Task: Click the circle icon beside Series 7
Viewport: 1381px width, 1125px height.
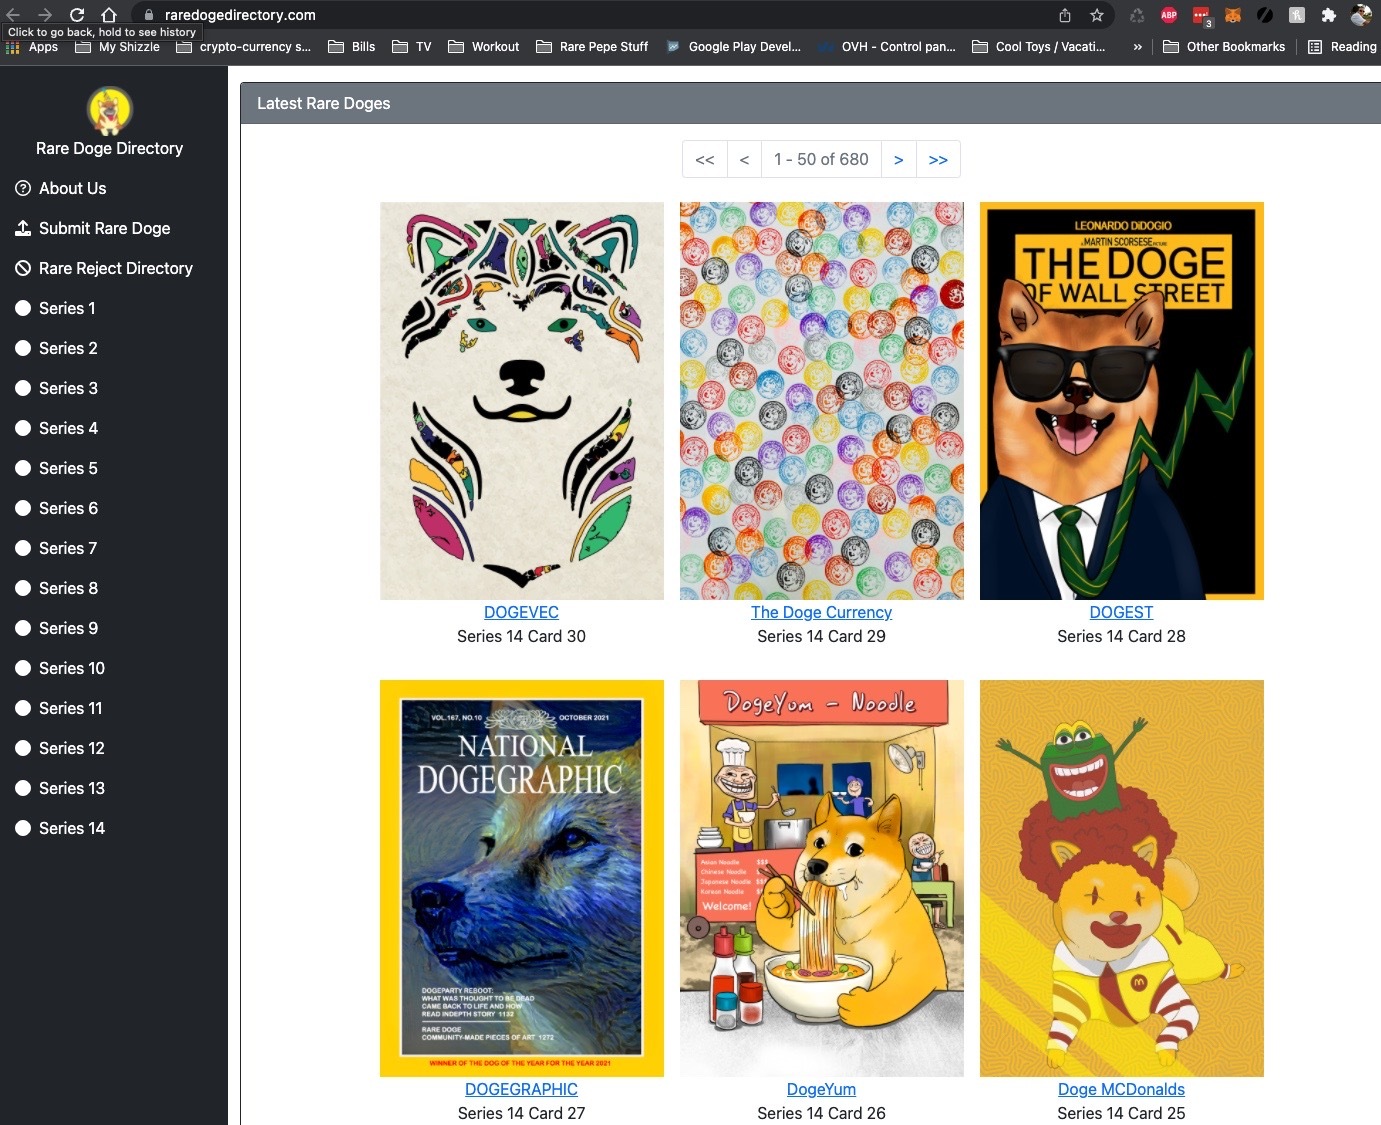Action: coord(23,548)
